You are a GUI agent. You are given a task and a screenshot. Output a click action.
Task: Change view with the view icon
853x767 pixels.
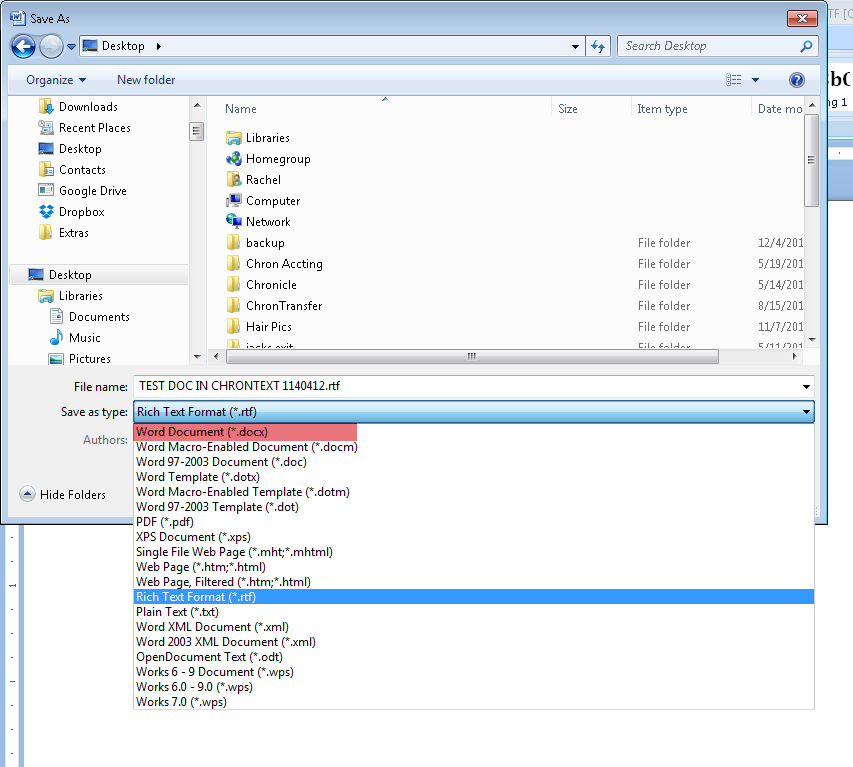click(733, 80)
